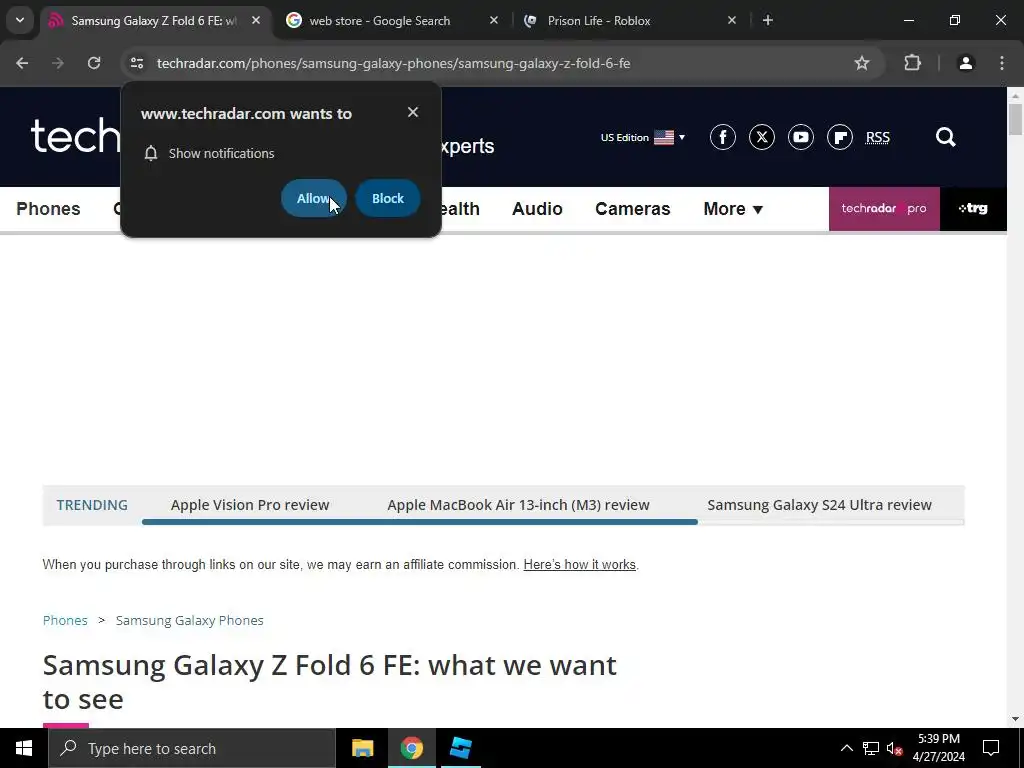Click the site search magnifier icon
This screenshot has height=768, width=1024.
coord(946,137)
